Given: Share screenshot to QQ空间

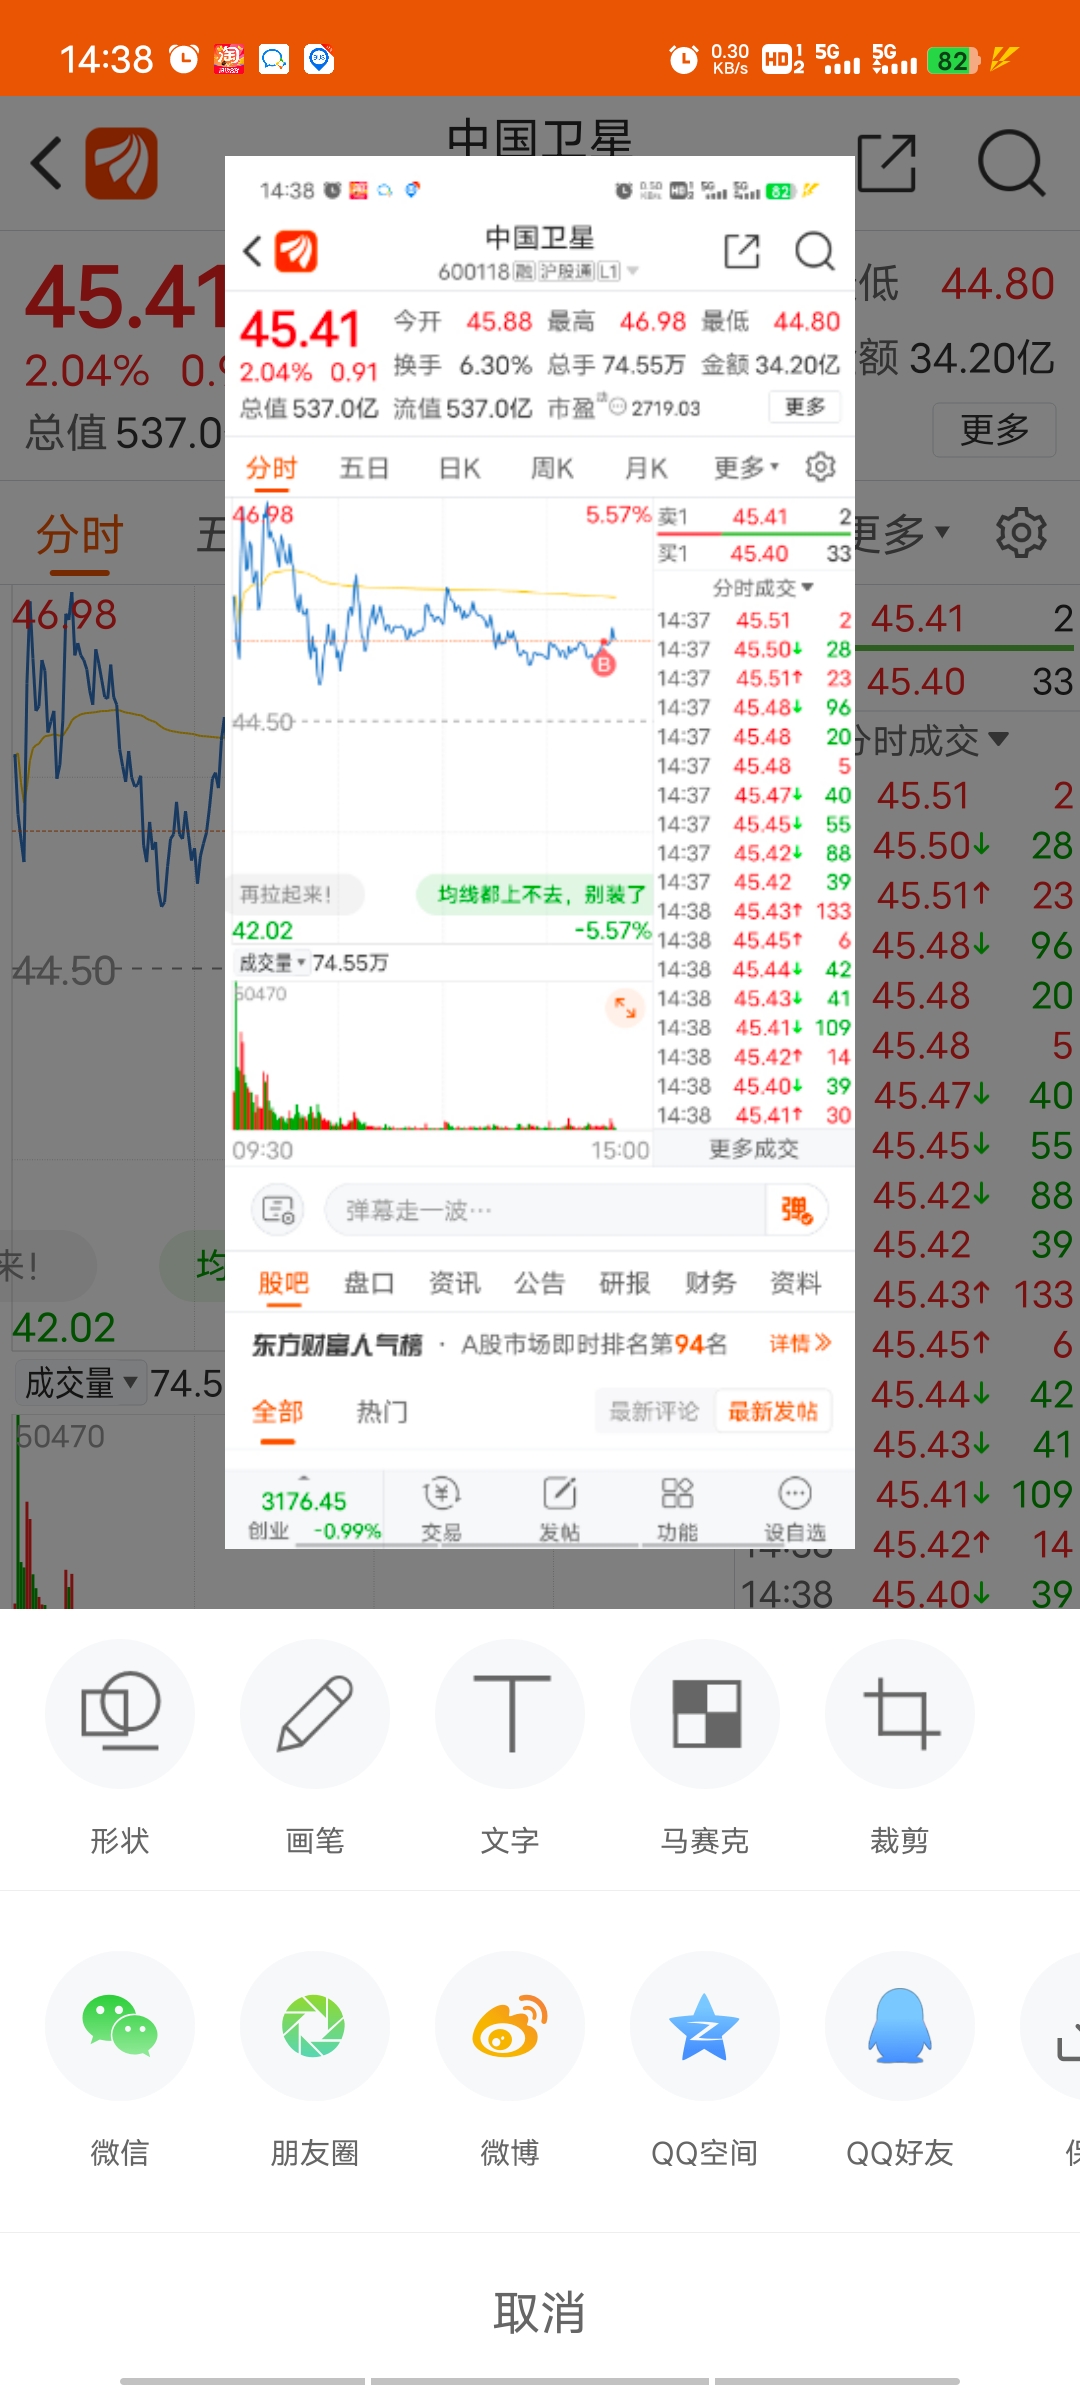Looking at the screenshot, I should coord(705,2025).
